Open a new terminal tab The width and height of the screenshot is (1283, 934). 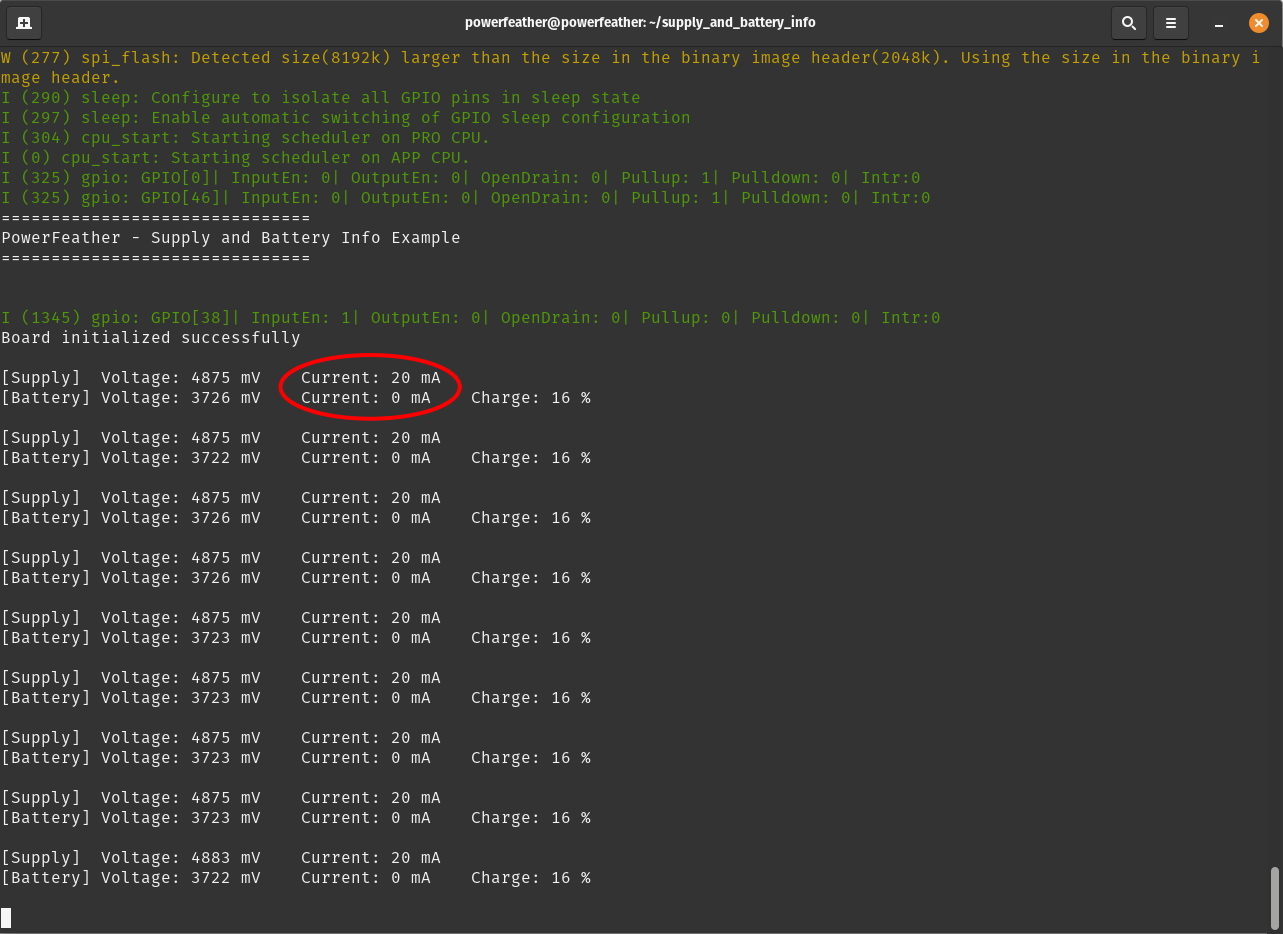[24, 22]
